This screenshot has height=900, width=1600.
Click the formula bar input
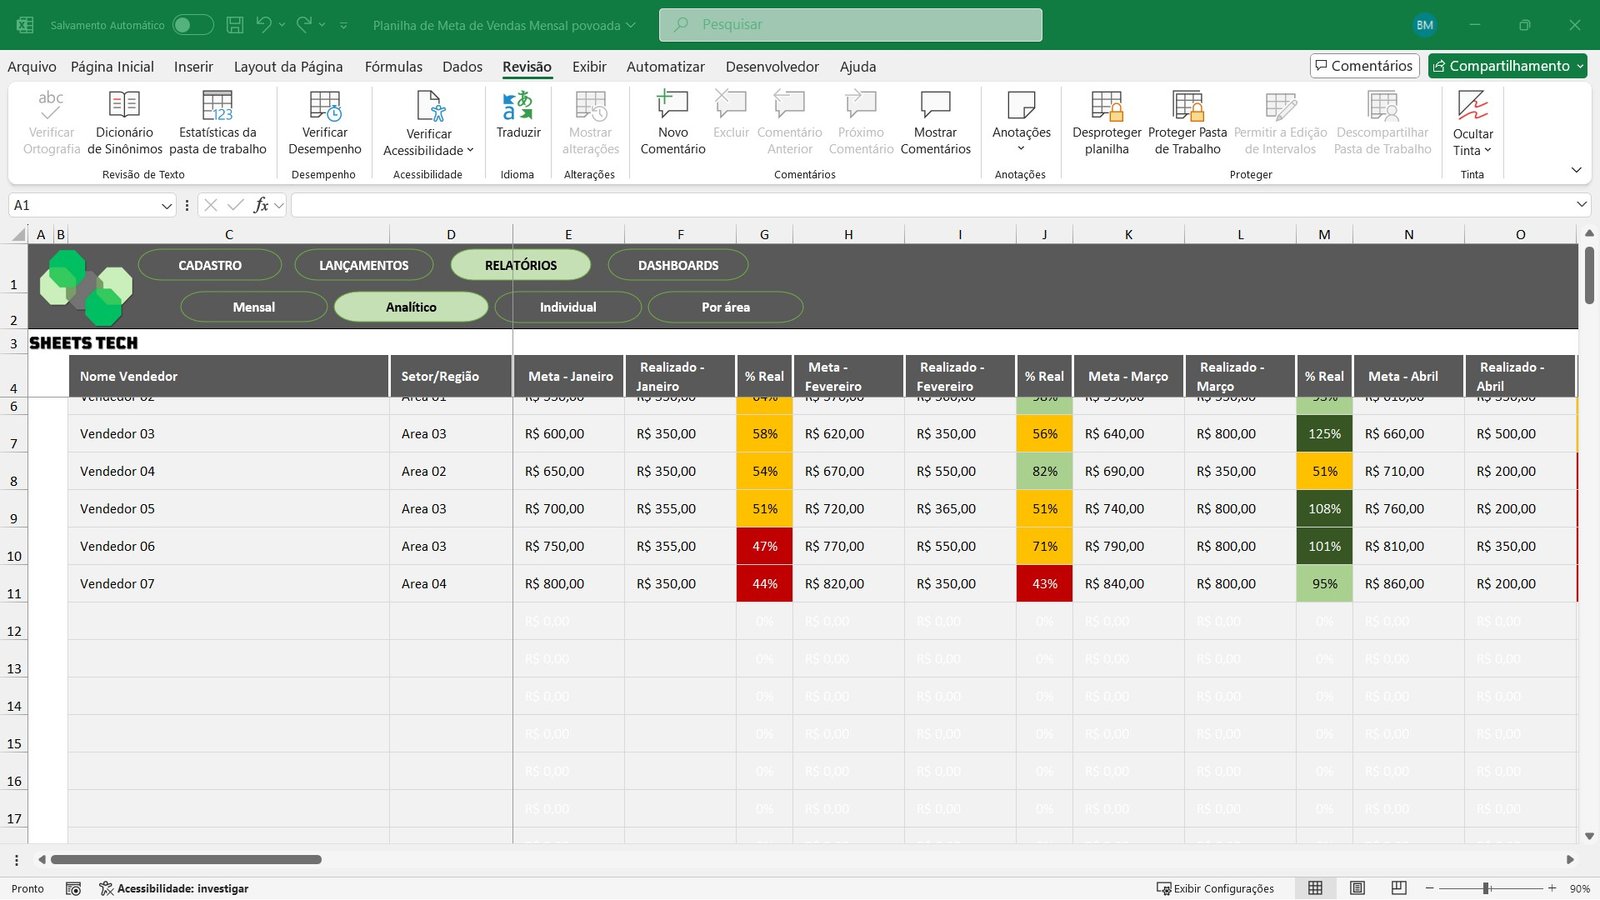pos(932,205)
